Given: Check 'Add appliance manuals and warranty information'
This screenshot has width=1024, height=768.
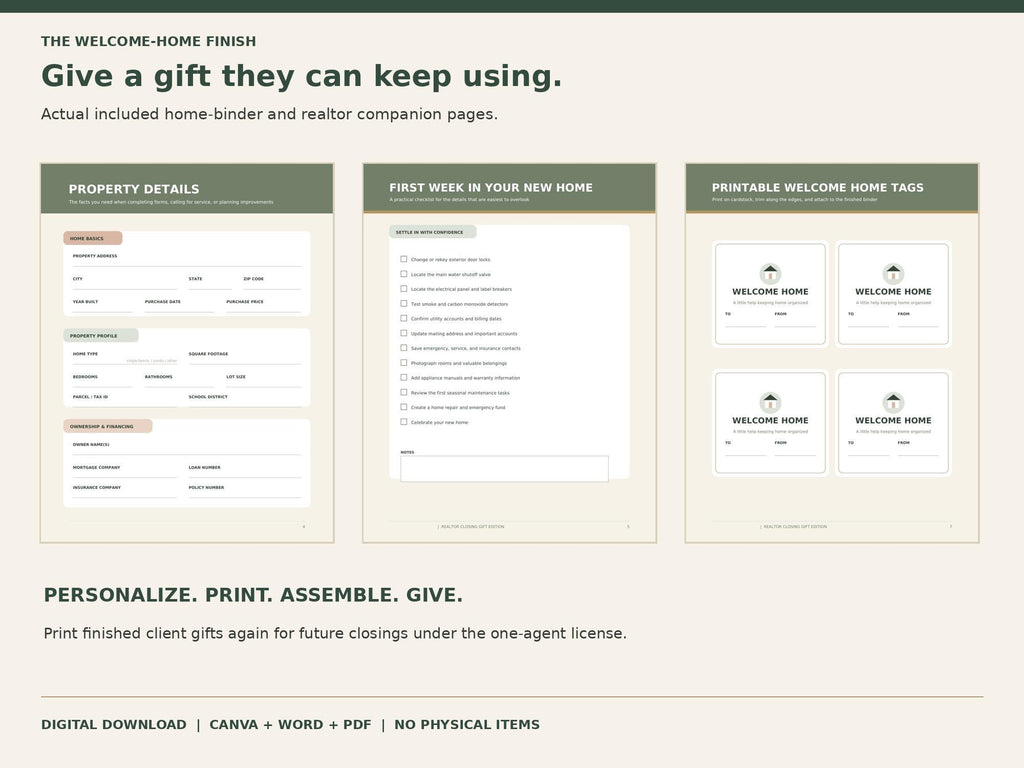Looking at the screenshot, I should [404, 377].
